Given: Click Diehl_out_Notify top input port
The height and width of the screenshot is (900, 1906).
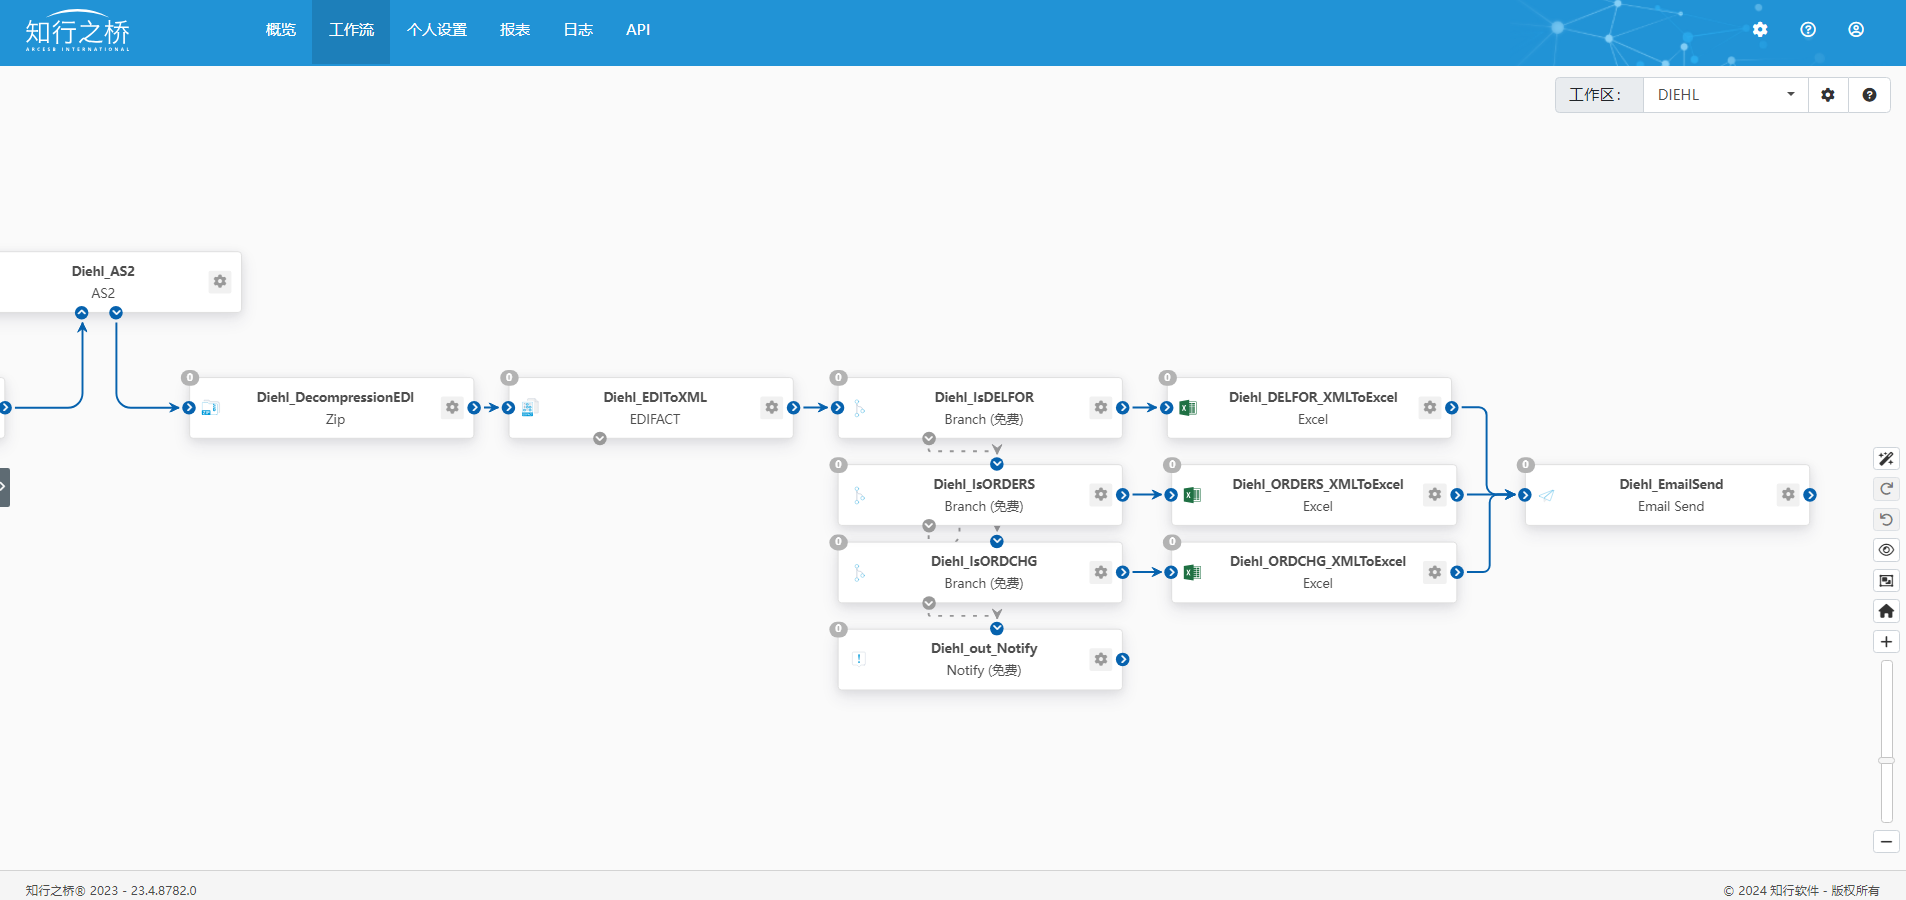Looking at the screenshot, I should (x=997, y=629).
